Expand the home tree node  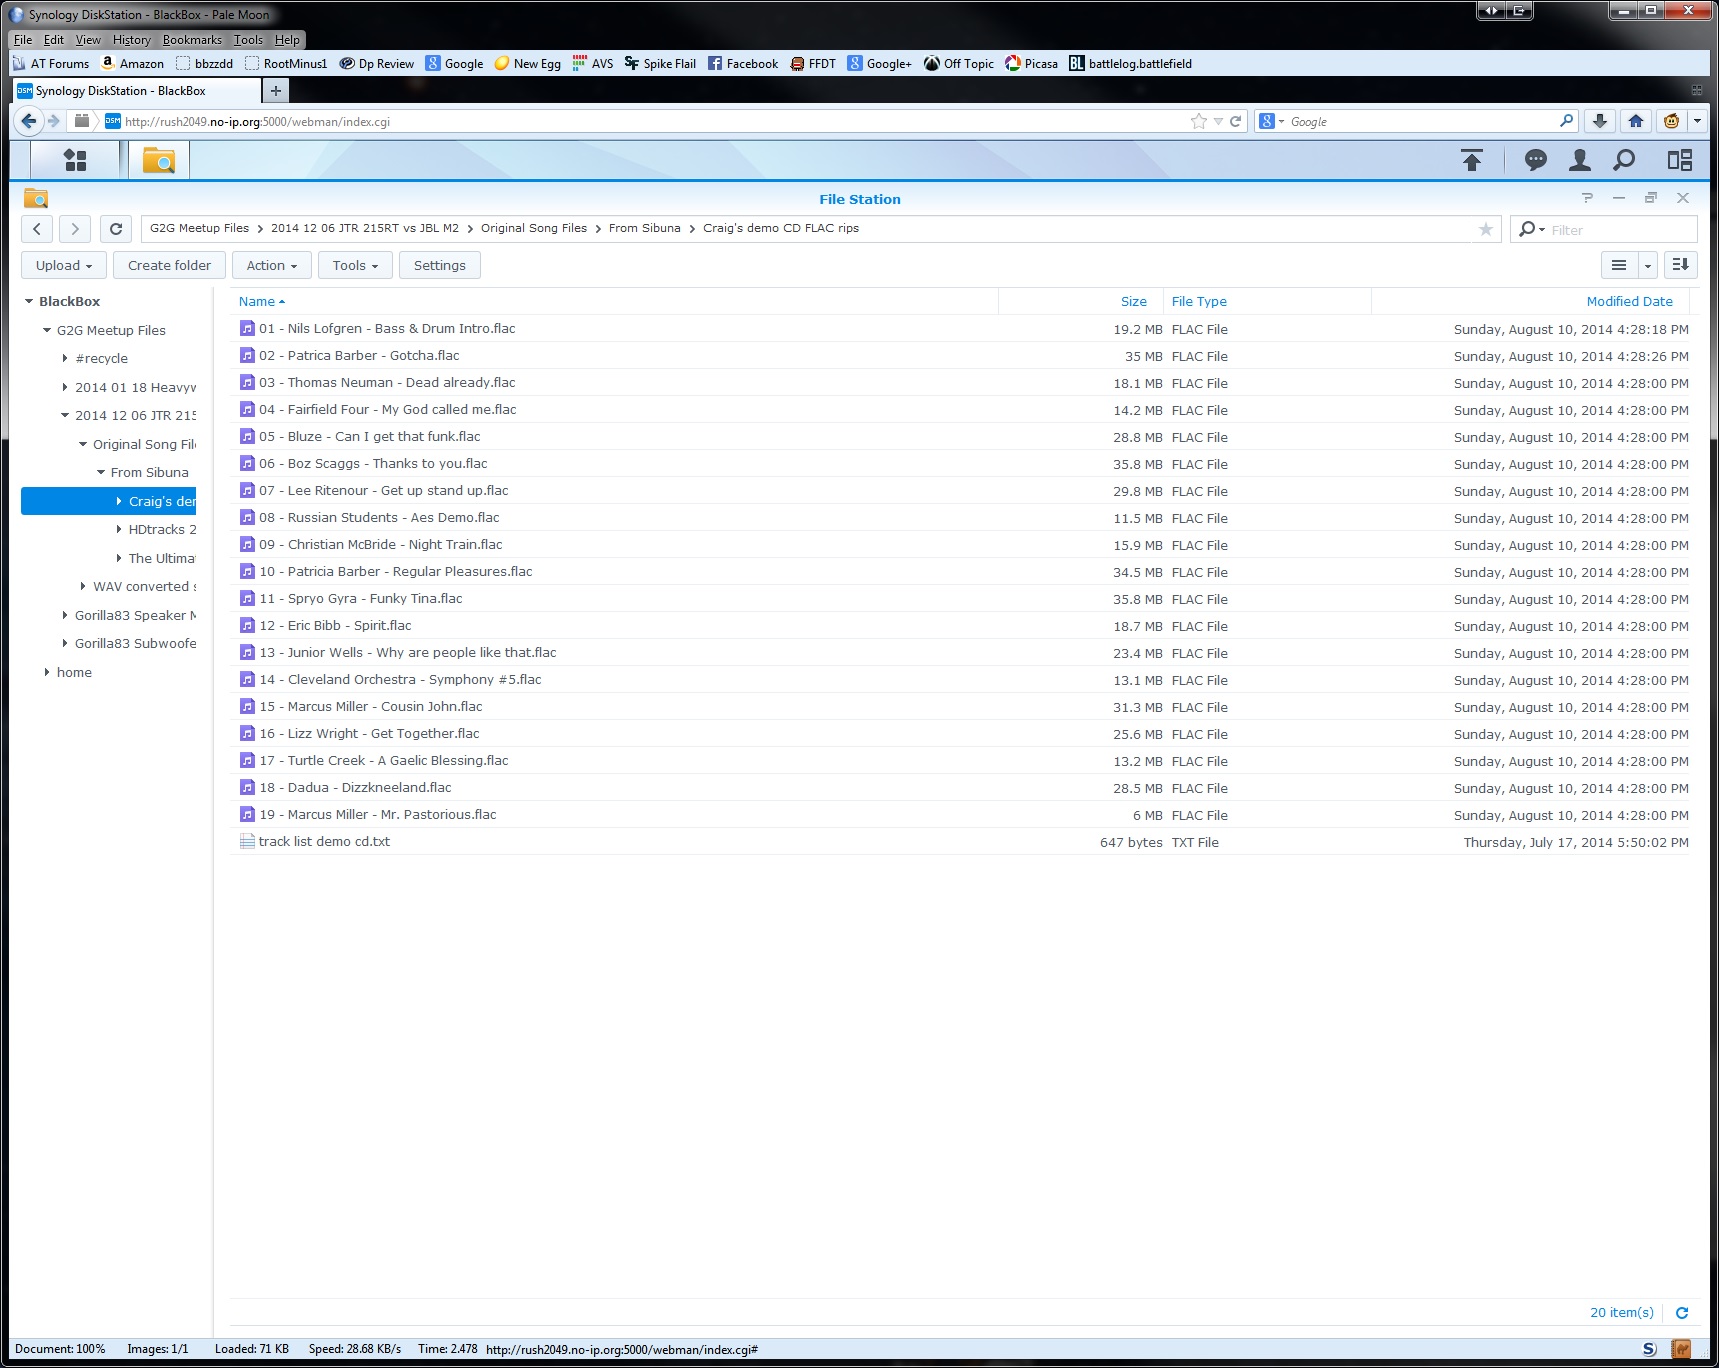[x=47, y=672]
